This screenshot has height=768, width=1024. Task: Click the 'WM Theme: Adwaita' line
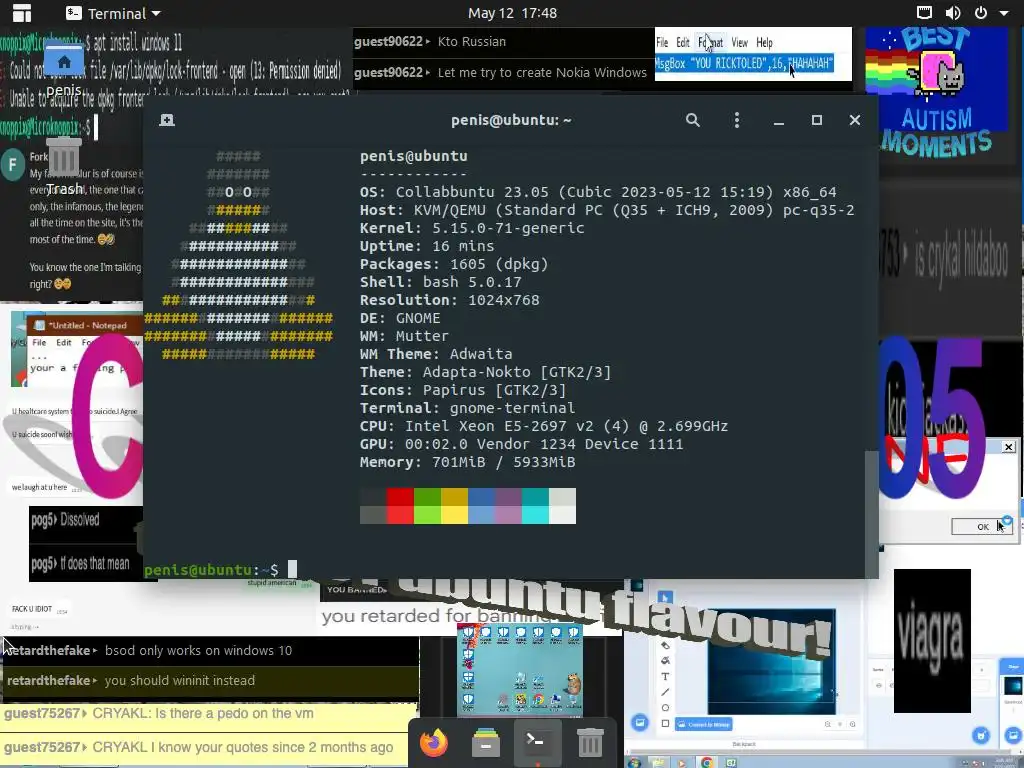coord(436,354)
